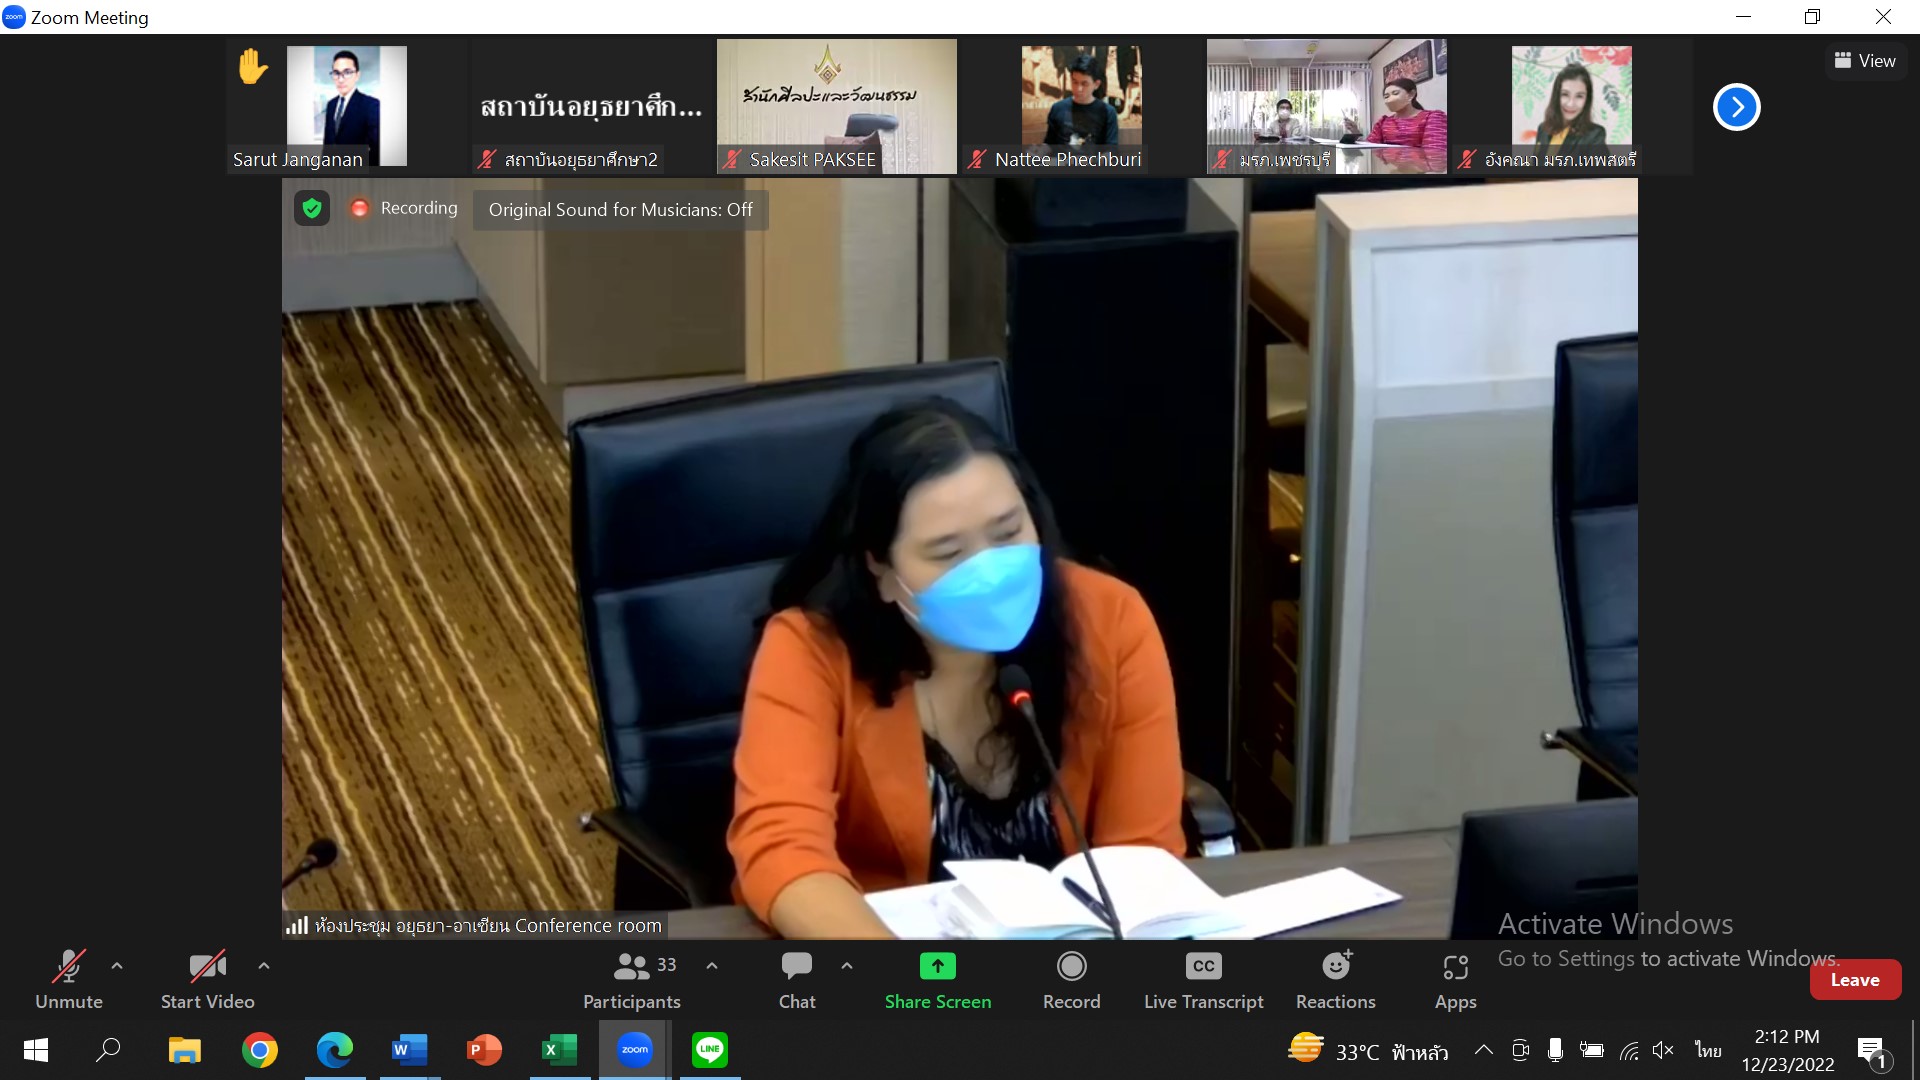This screenshot has width=1920, height=1080.
Task: Open the LINE app from the taskbar
Action: tap(710, 1050)
